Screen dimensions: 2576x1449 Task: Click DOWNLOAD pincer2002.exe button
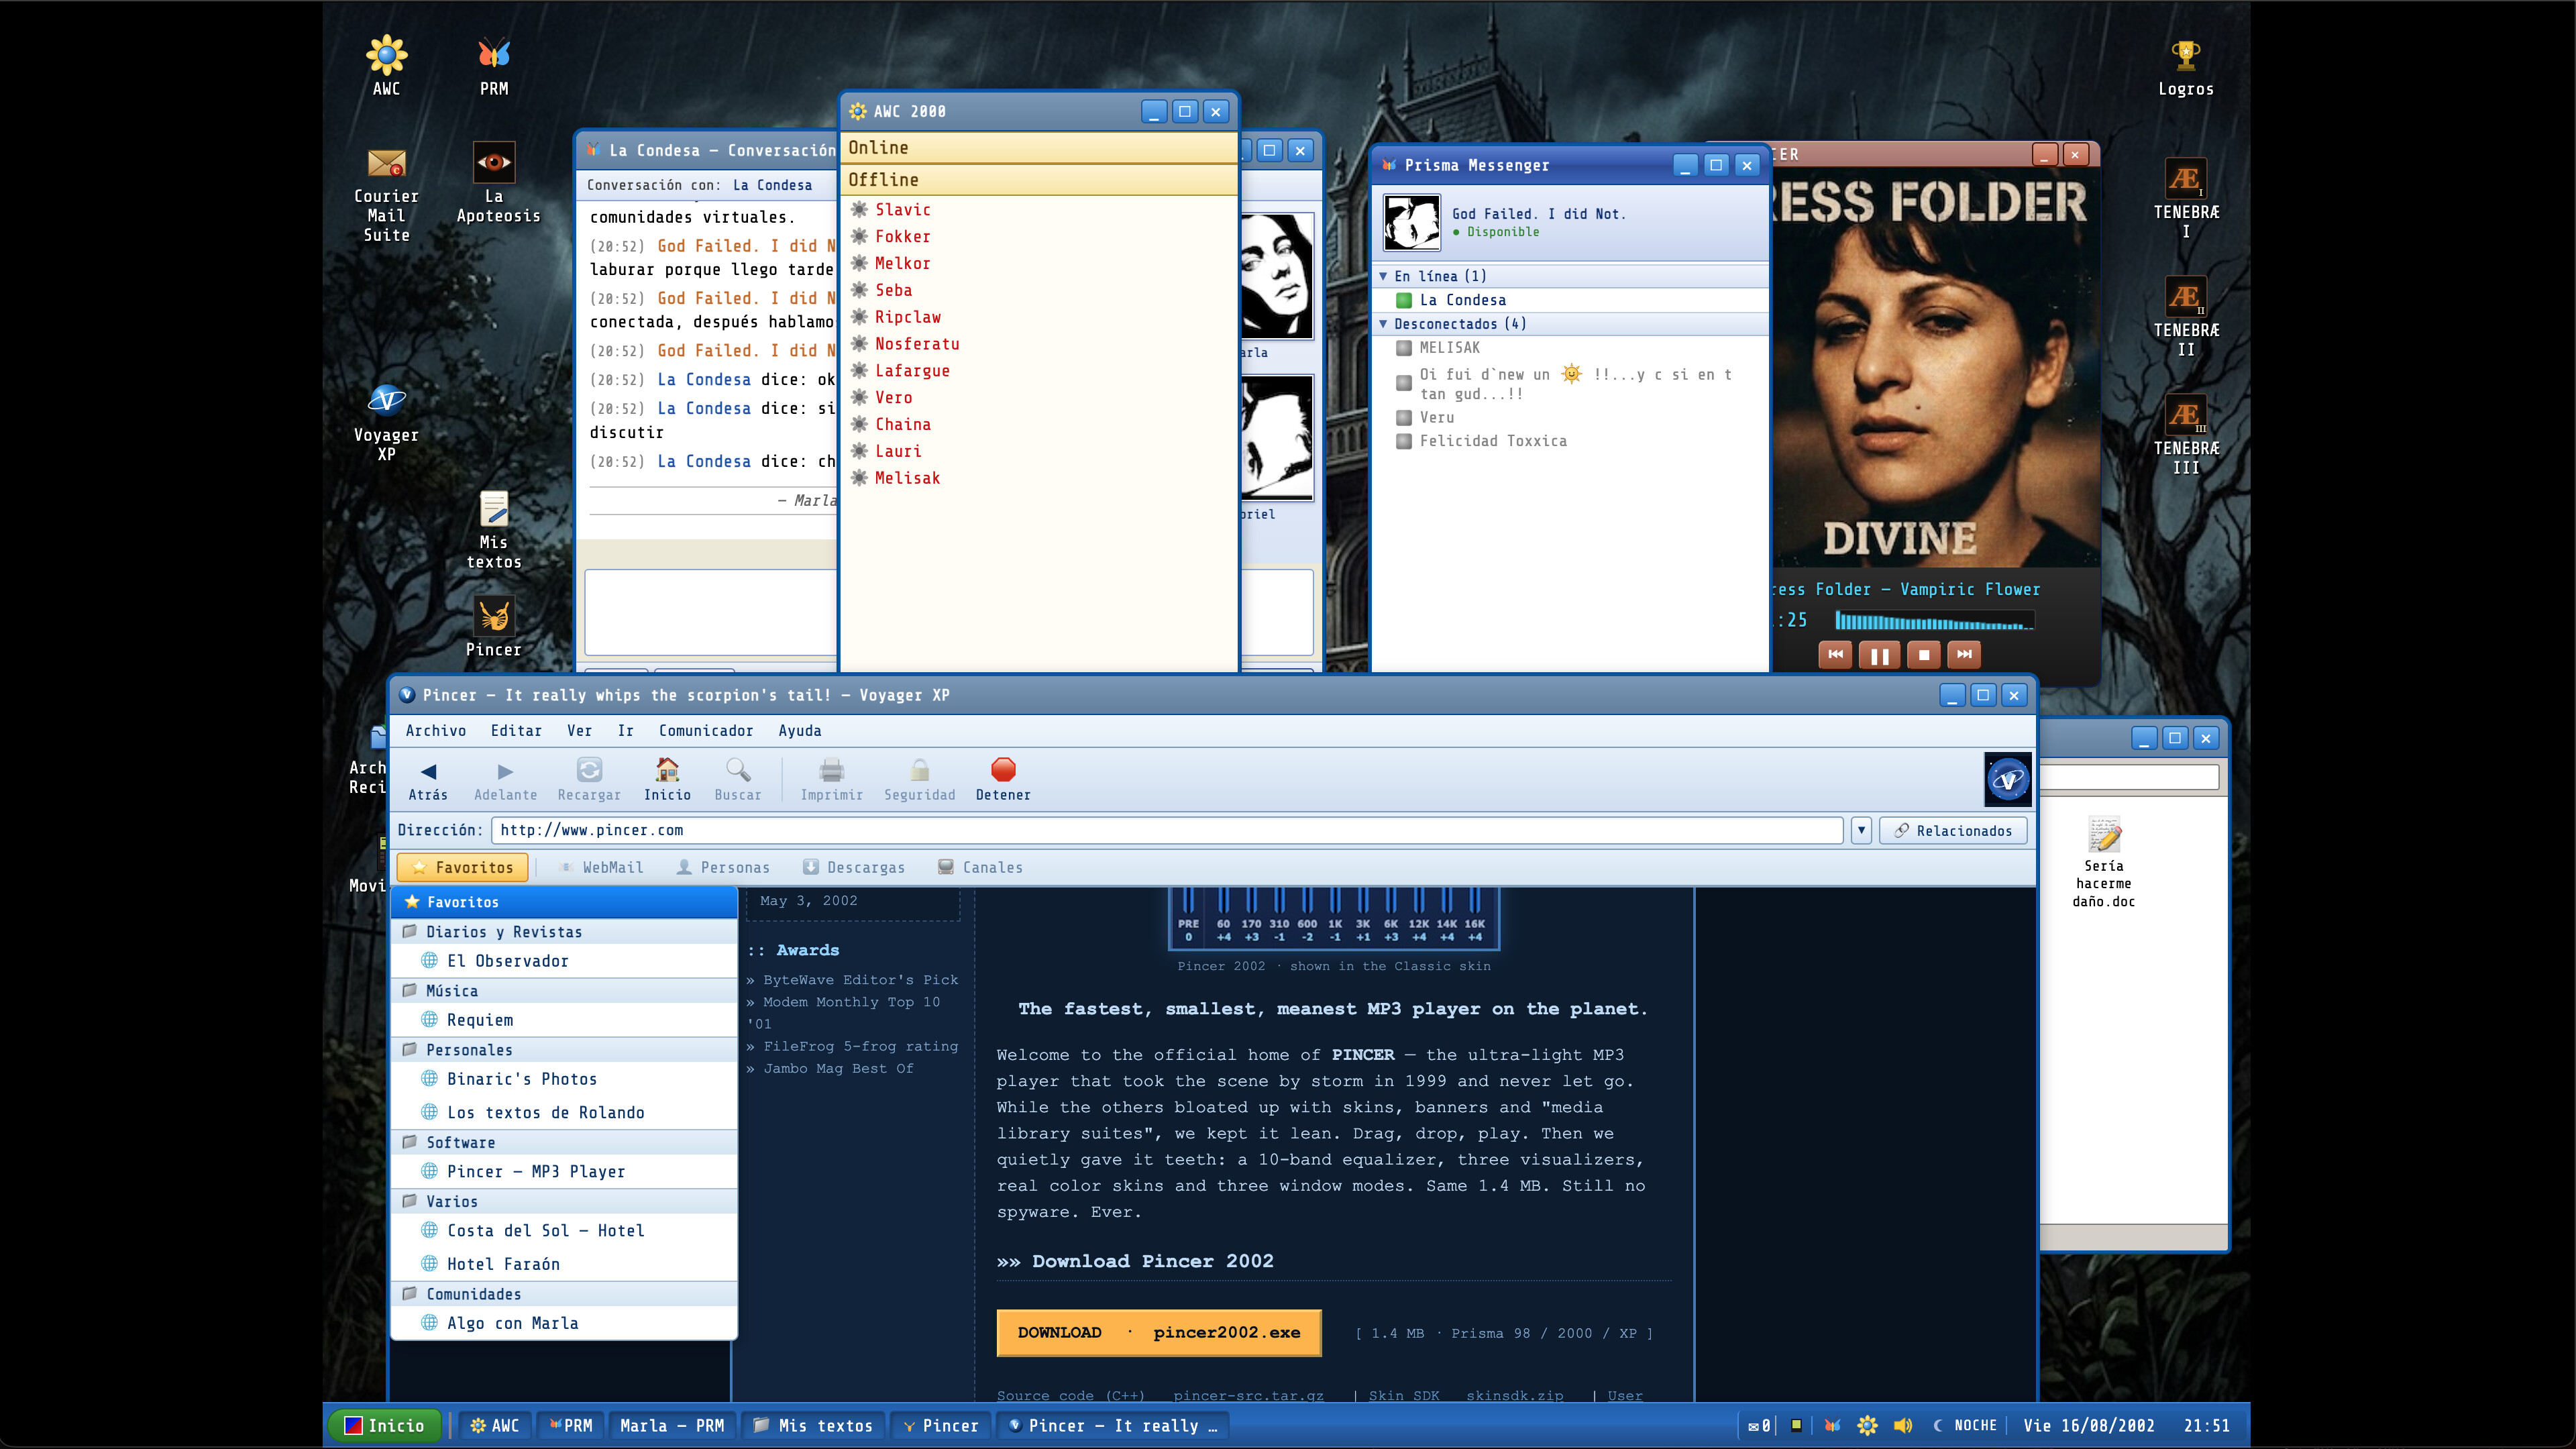pyautogui.click(x=1159, y=1333)
